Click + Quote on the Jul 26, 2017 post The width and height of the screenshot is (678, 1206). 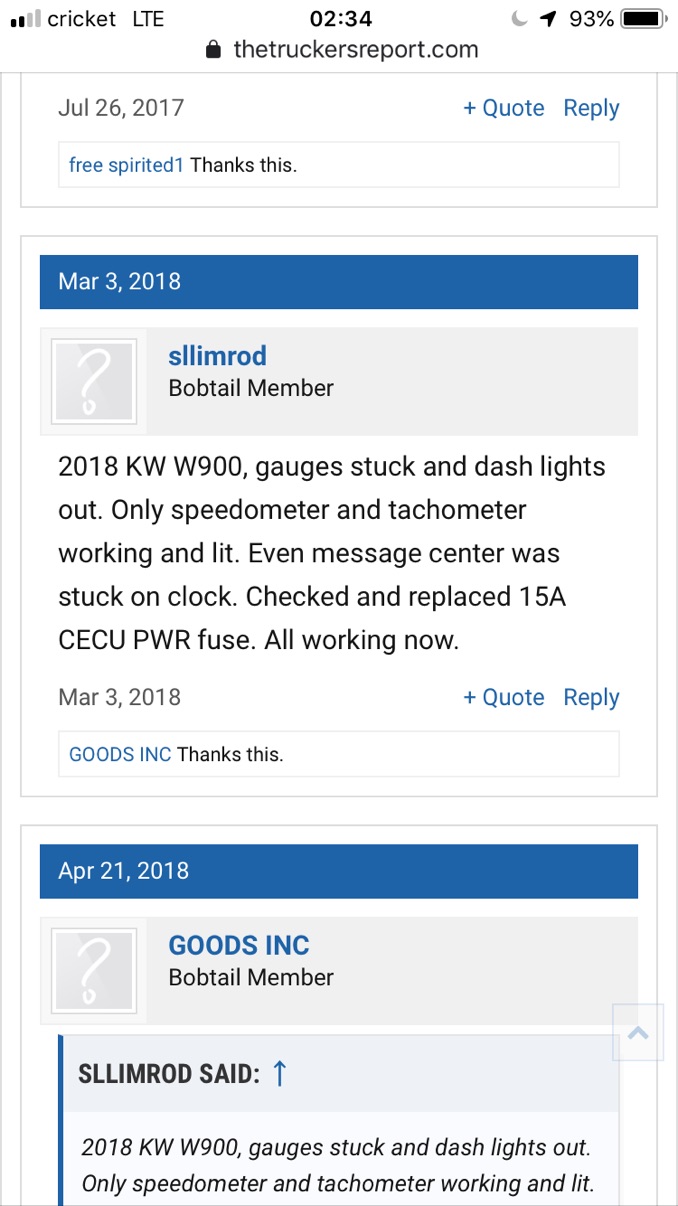pos(503,108)
